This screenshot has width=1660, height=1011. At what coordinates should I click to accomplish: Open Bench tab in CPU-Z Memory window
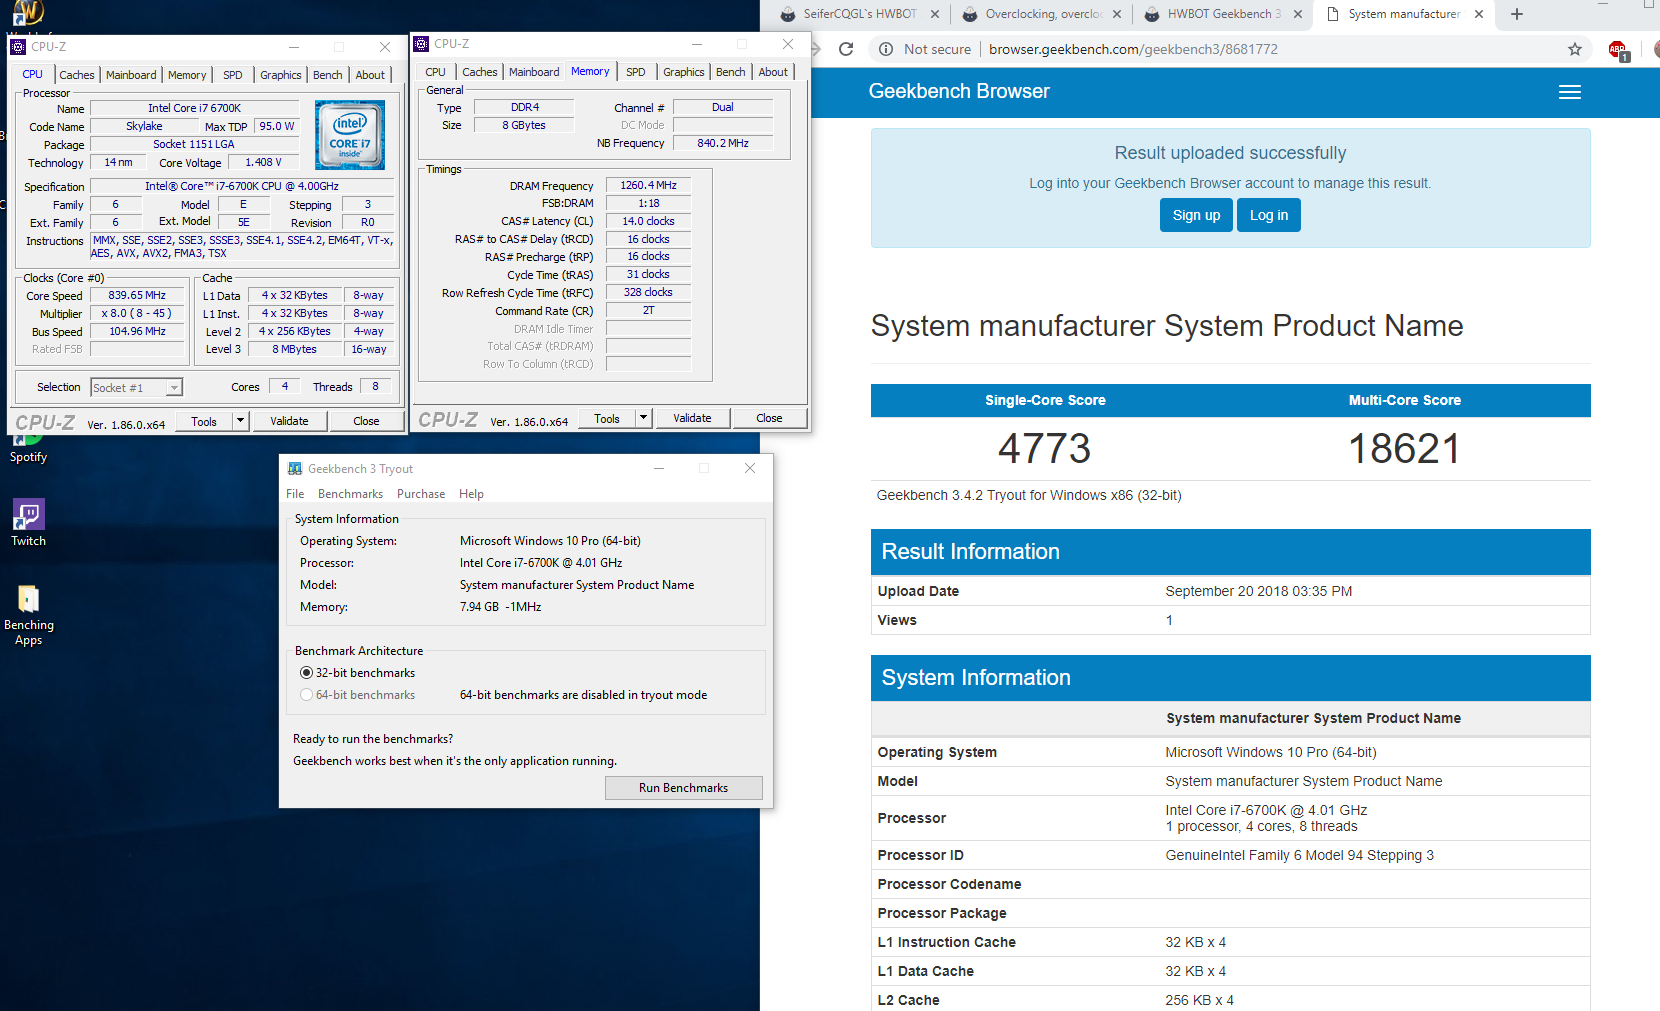(731, 72)
